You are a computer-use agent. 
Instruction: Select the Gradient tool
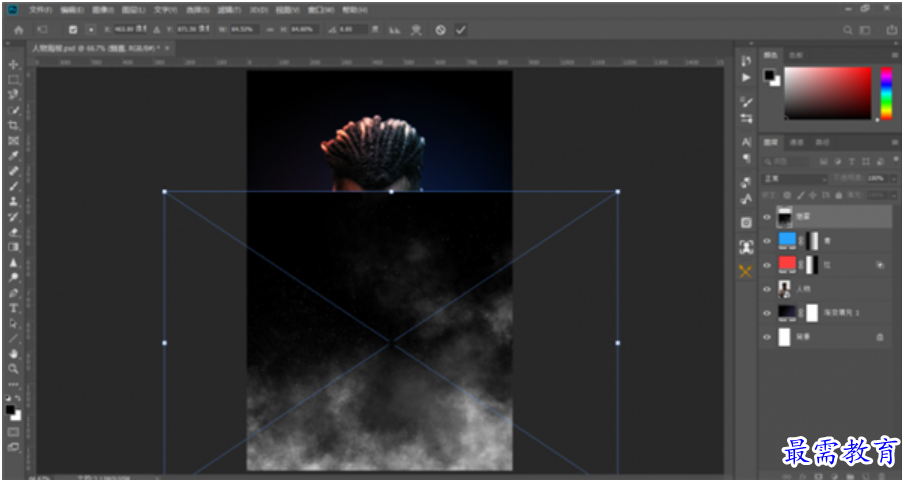click(13, 247)
